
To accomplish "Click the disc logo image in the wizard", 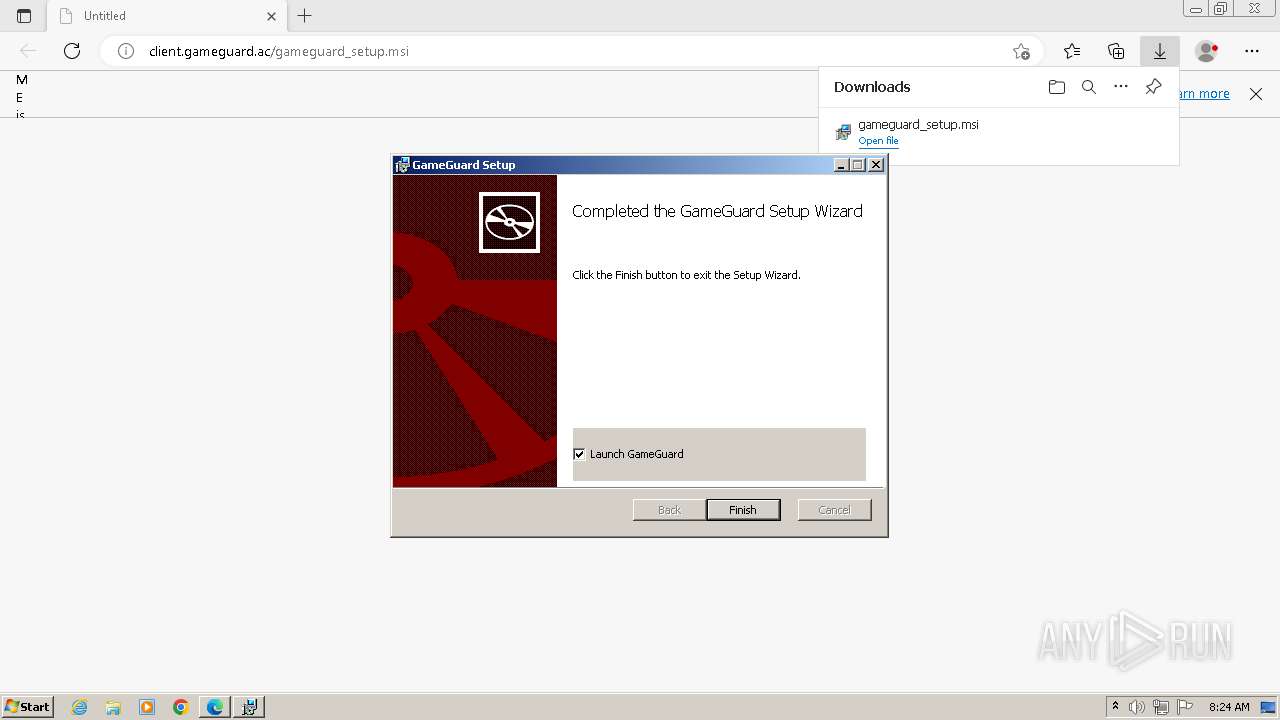I will click(509, 222).
